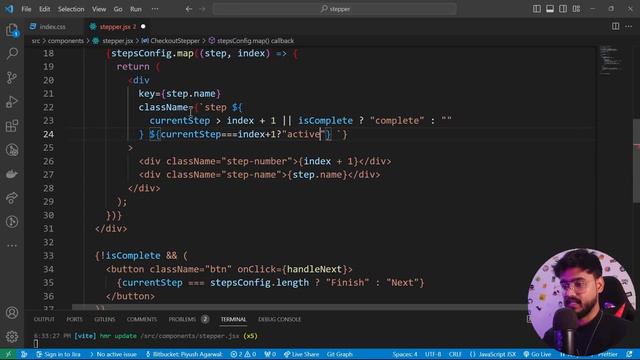Expand the src breadcrumb
Screen dimensions: 640x360
pyautogui.click(x=36, y=41)
